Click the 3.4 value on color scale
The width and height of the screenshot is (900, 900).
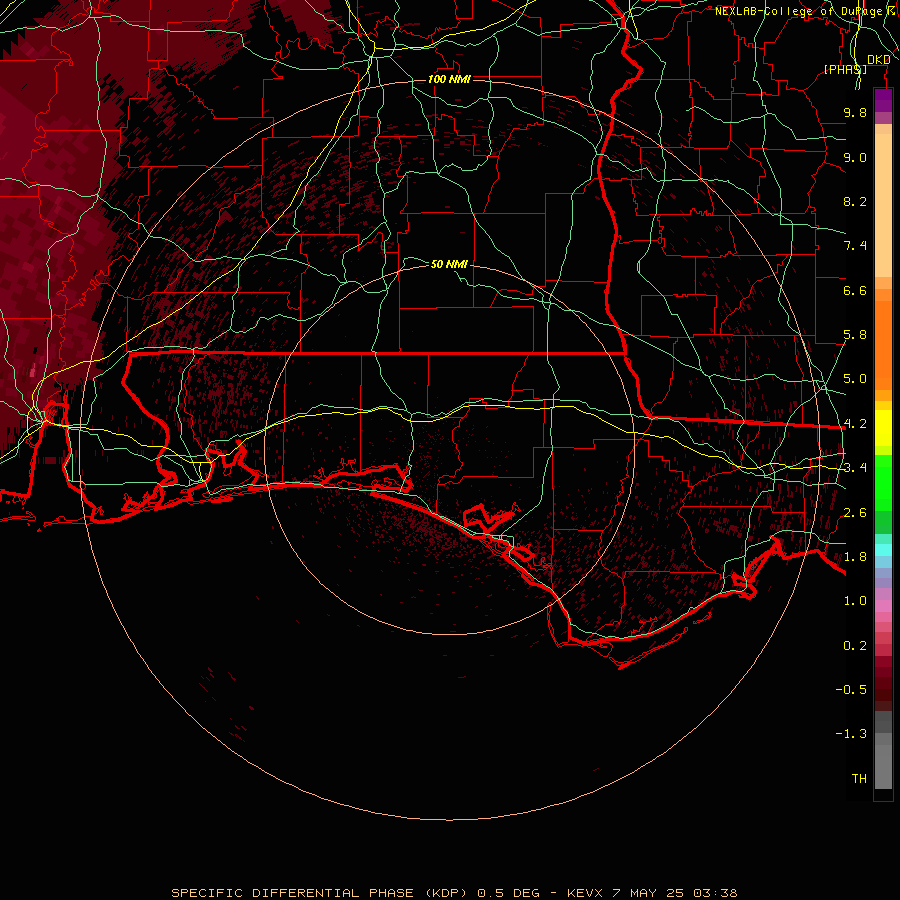click(x=855, y=468)
